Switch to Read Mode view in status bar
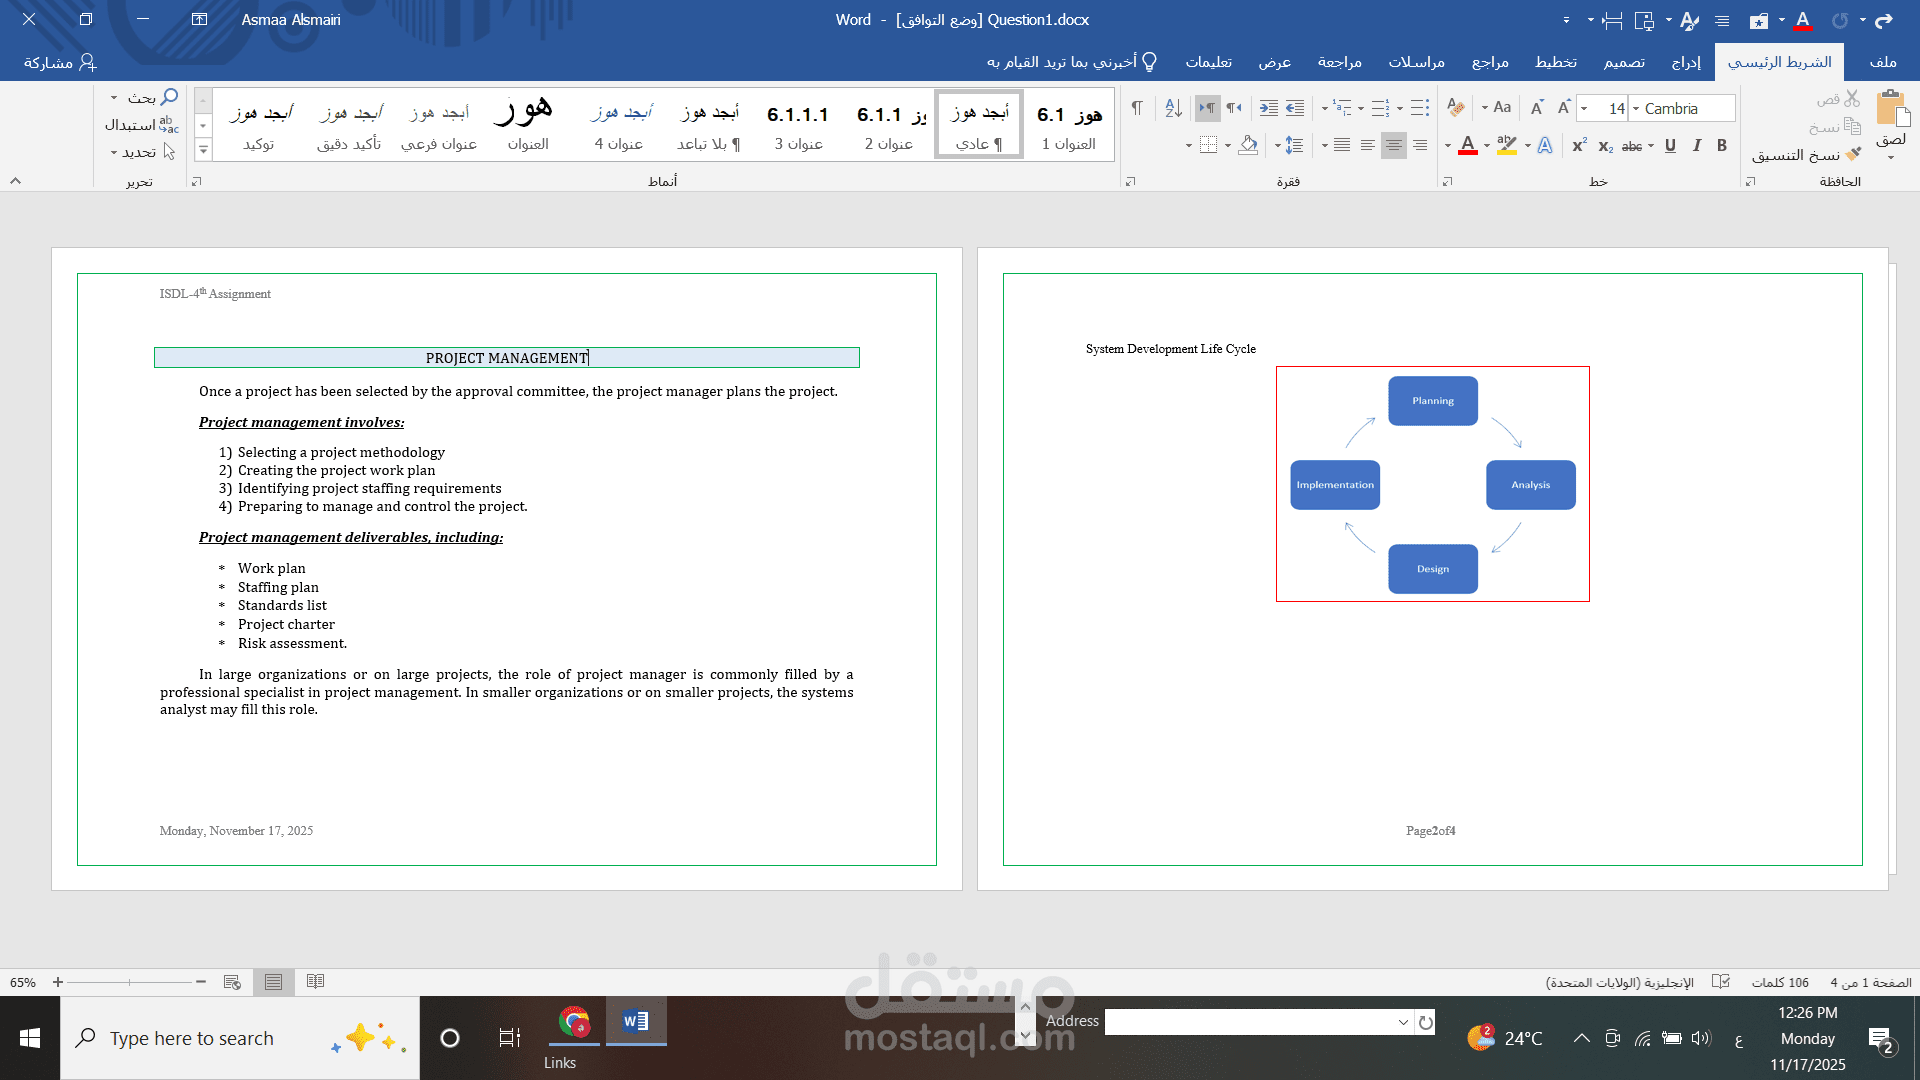Screen dimensions: 1920x1080 [315, 982]
